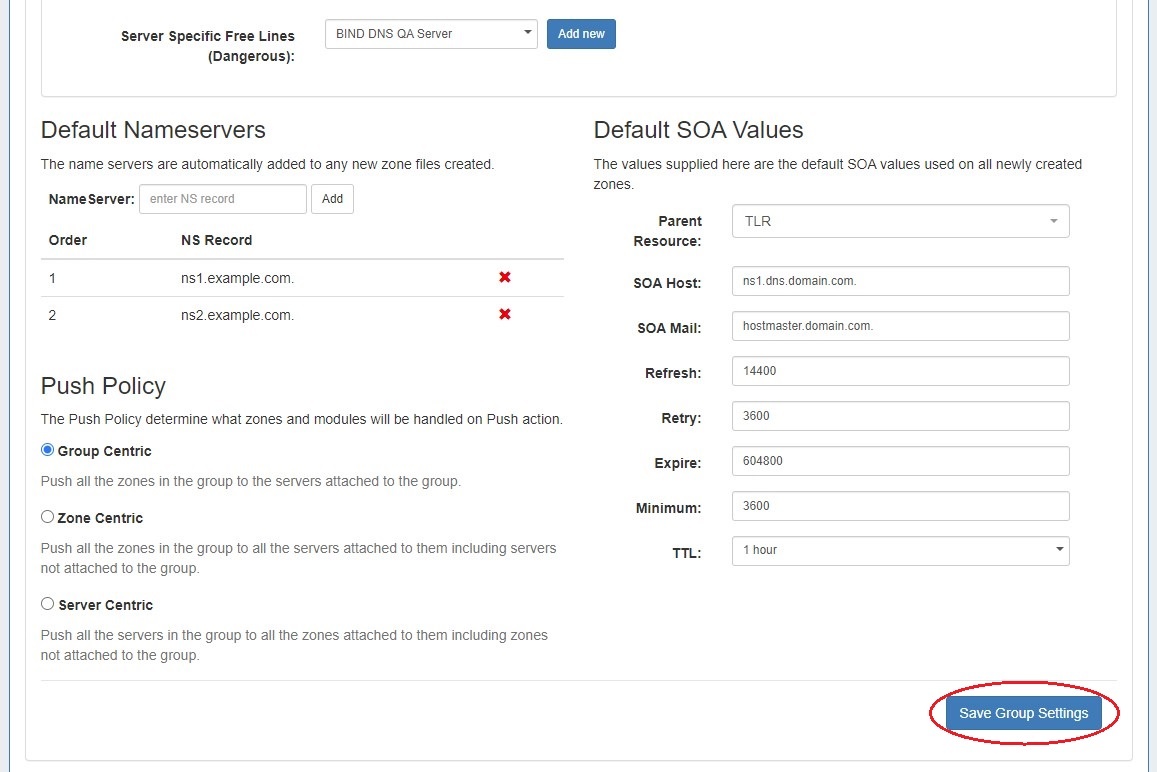Focus the enter NS record input
The width and height of the screenshot is (1157, 772).
click(x=222, y=199)
